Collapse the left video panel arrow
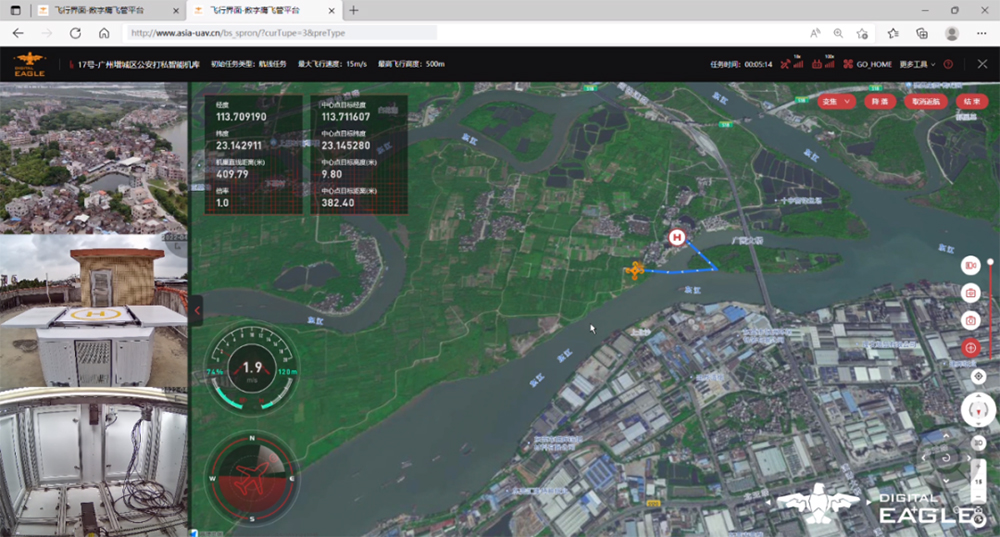The width and height of the screenshot is (1000, 537). pyautogui.click(x=197, y=311)
